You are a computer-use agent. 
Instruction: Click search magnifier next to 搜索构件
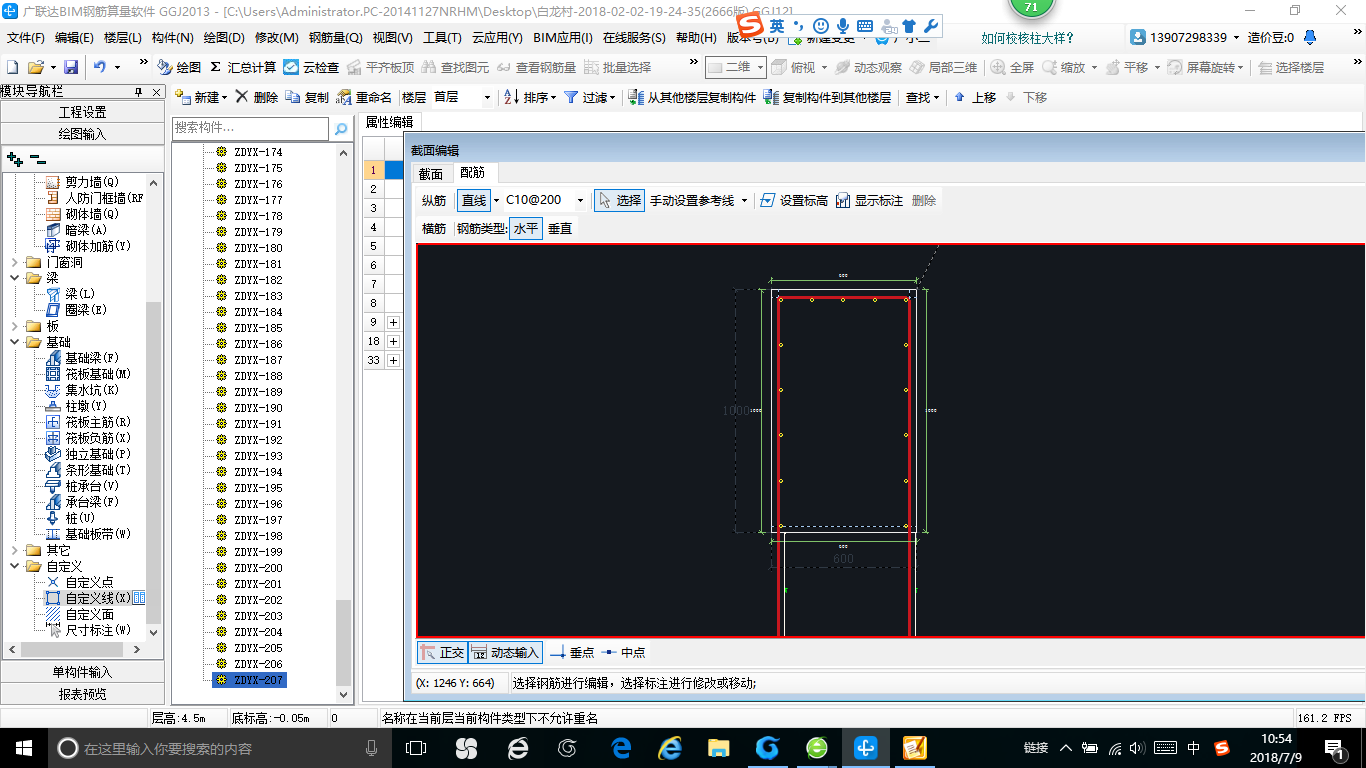point(341,129)
